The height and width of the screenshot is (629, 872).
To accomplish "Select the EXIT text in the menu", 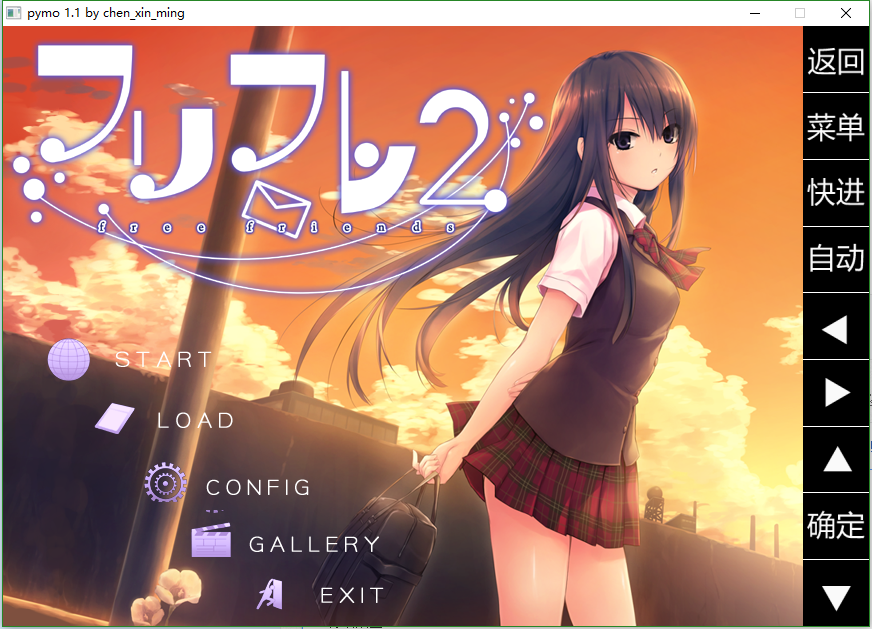I will point(352,596).
